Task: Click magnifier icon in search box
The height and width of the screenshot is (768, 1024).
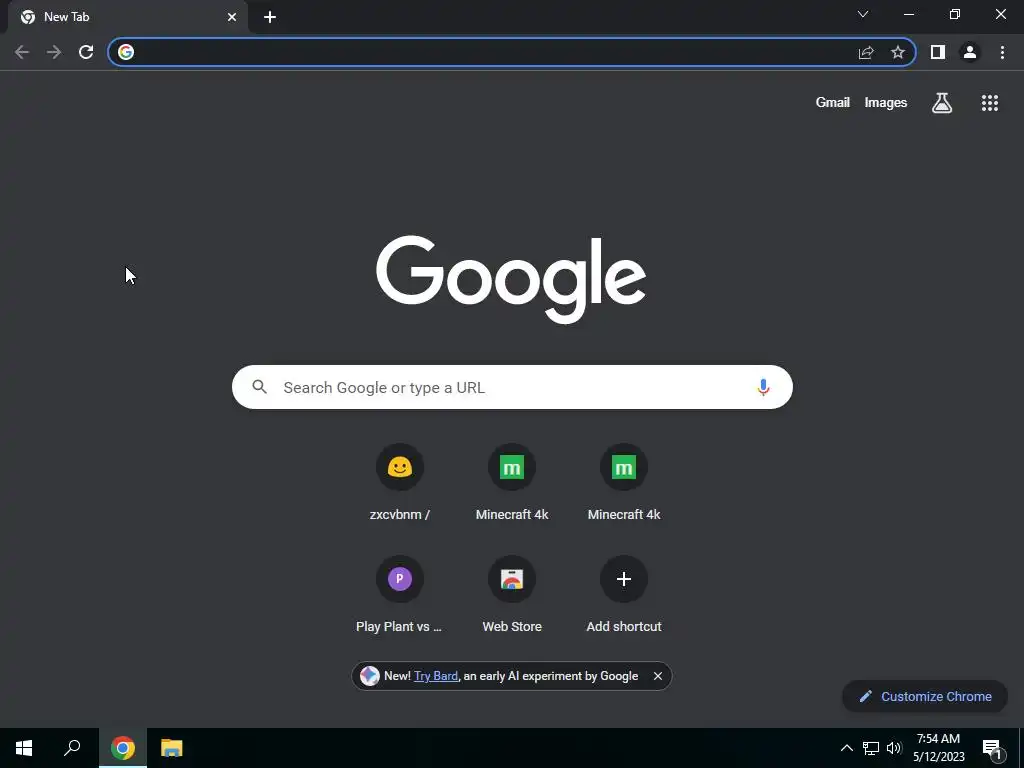Action: [259, 387]
